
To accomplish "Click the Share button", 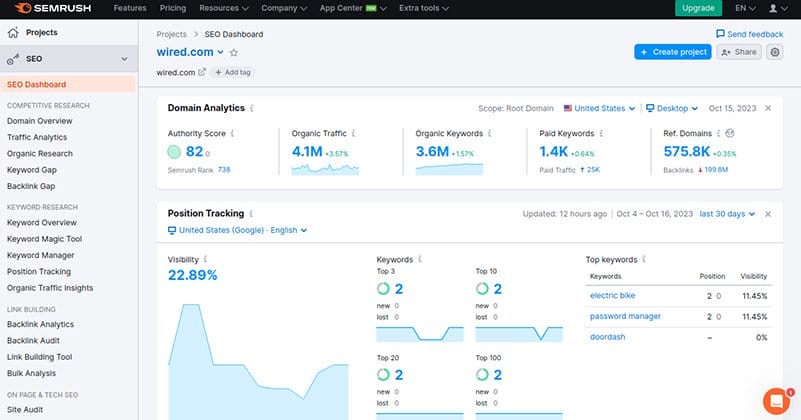I will (739, 52).
